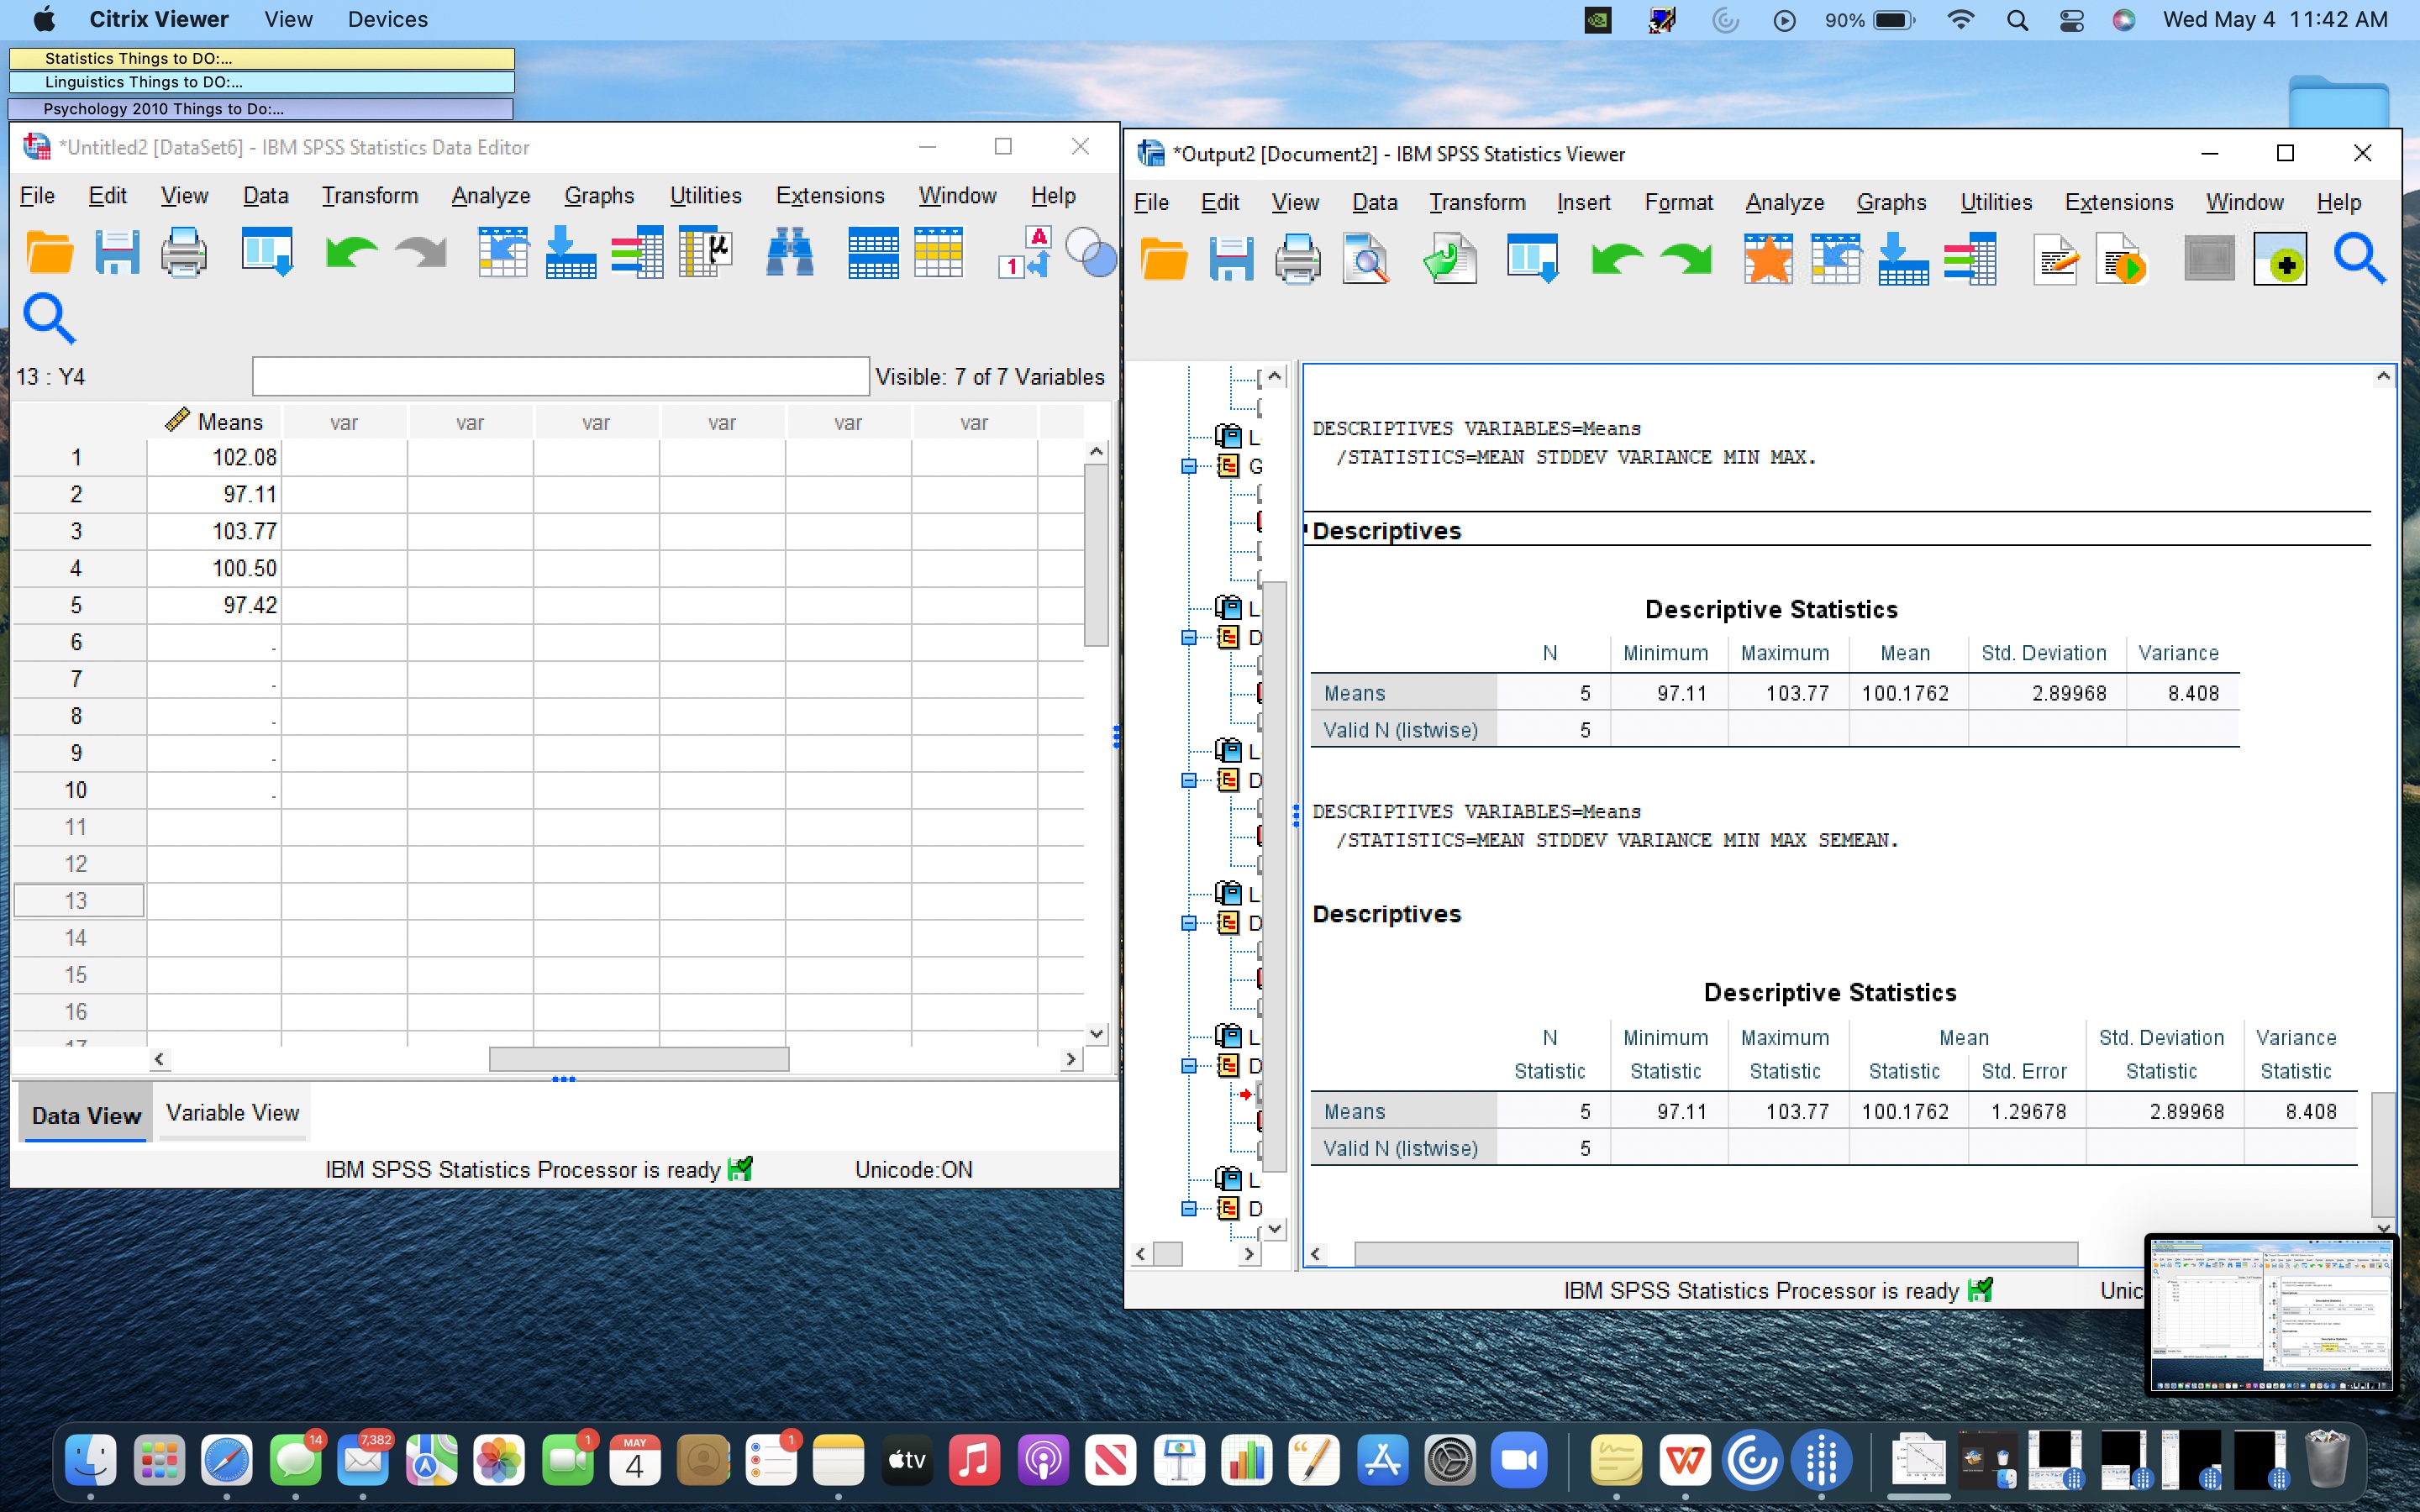Open the Format menu in Viewer
The width and height of the screenshot is (2420, 1512).
click(1677, 203)
